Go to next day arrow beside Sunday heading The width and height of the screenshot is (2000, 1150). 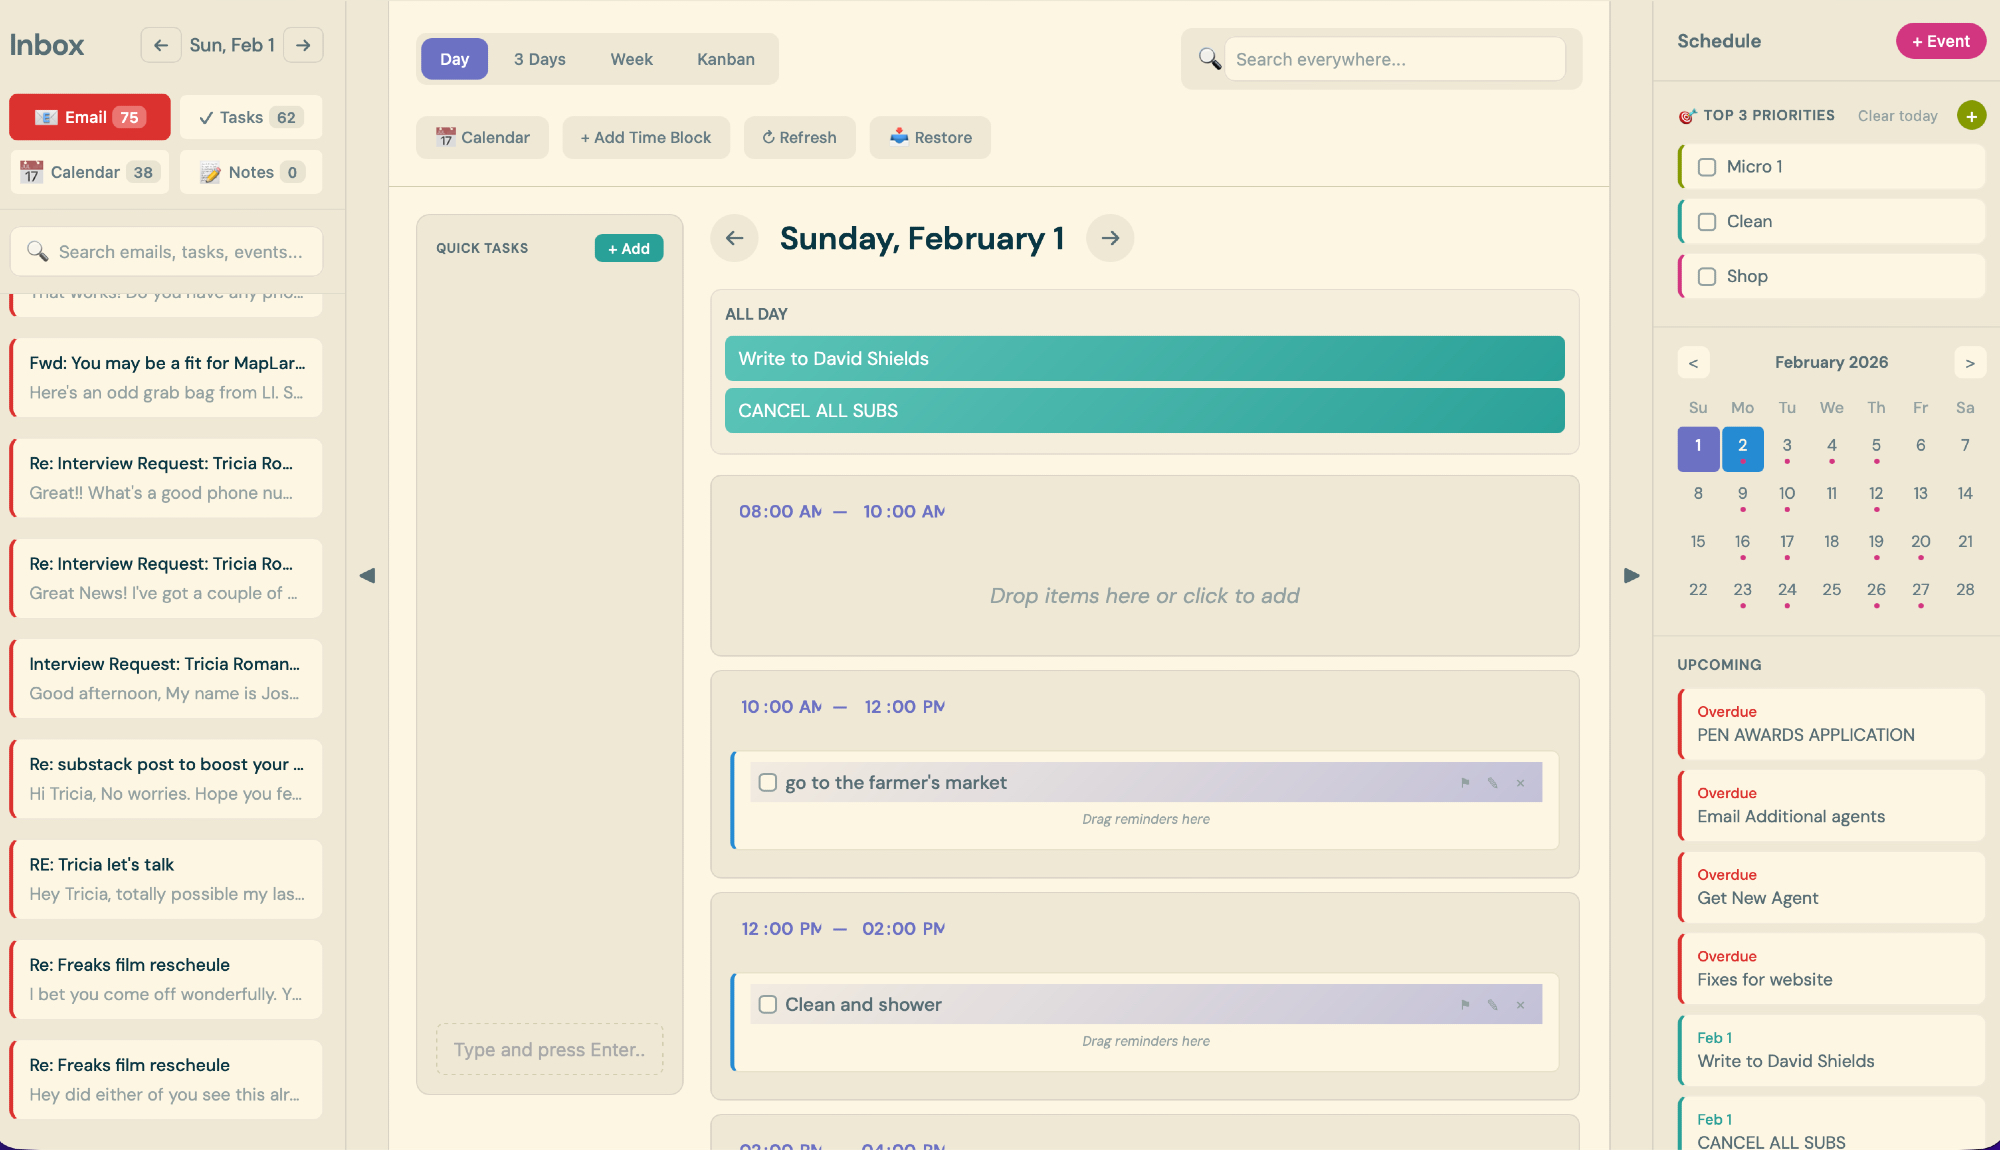[1110, 238]
